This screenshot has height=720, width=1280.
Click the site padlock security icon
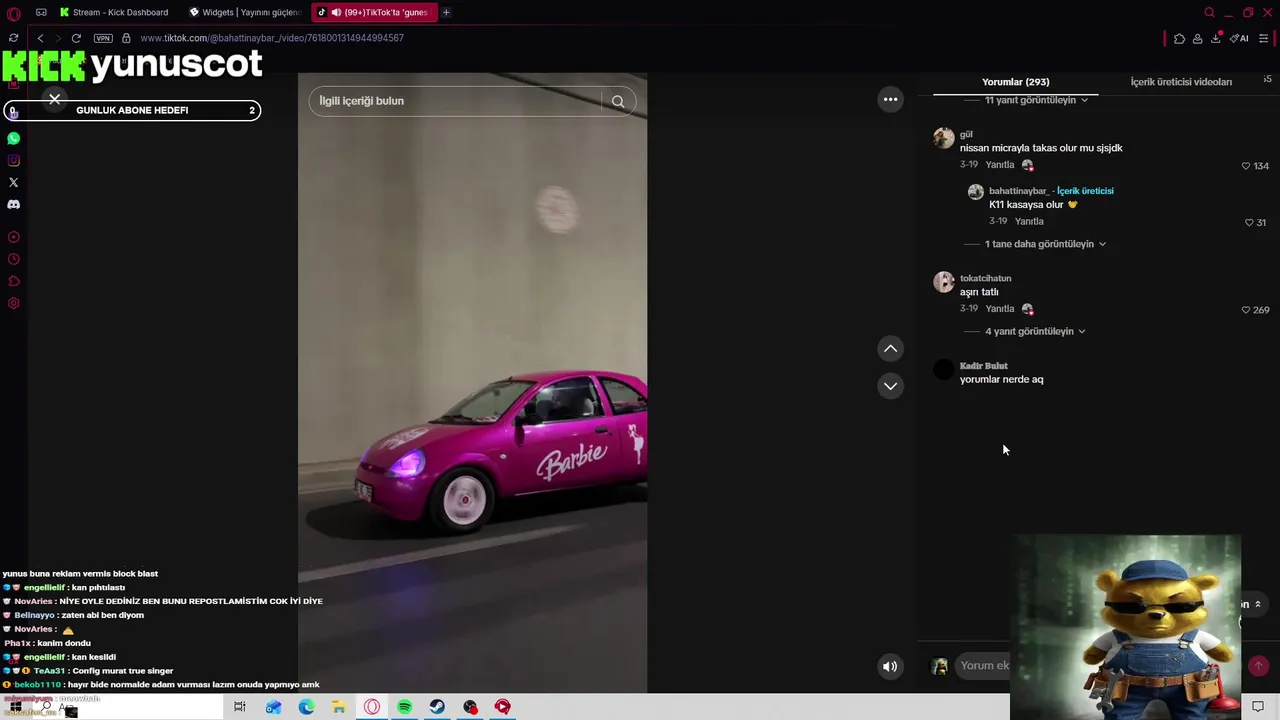[126, 38]
